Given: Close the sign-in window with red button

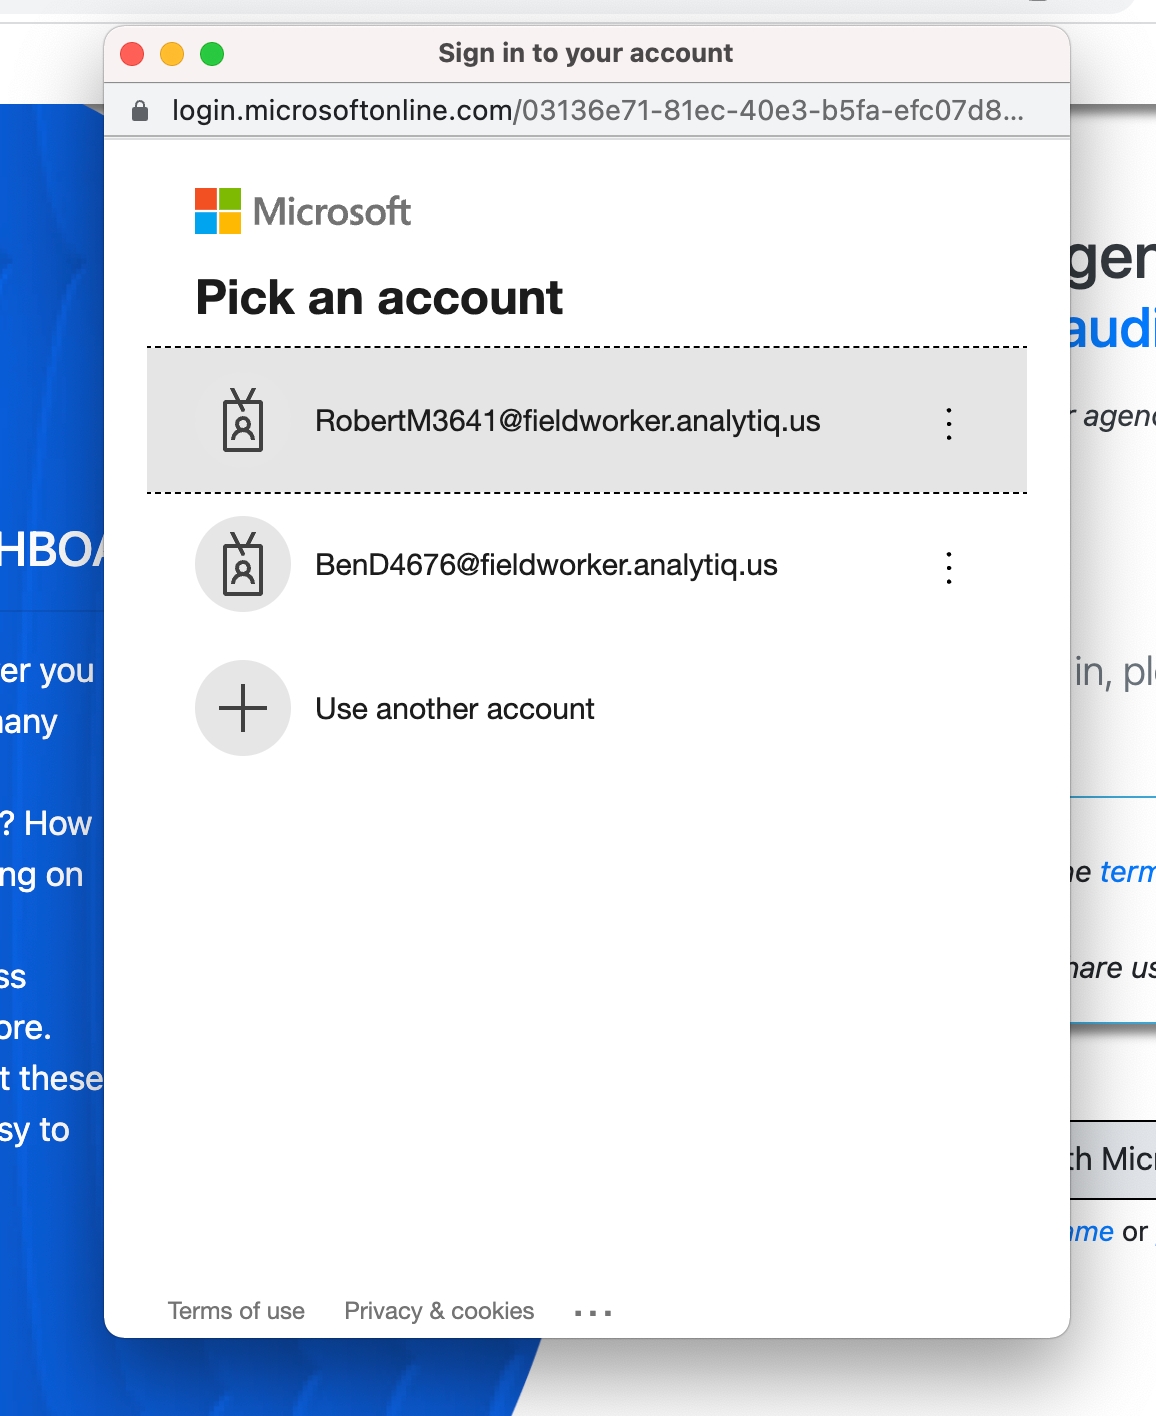Looking at the screenshot, I should (132, 54).
